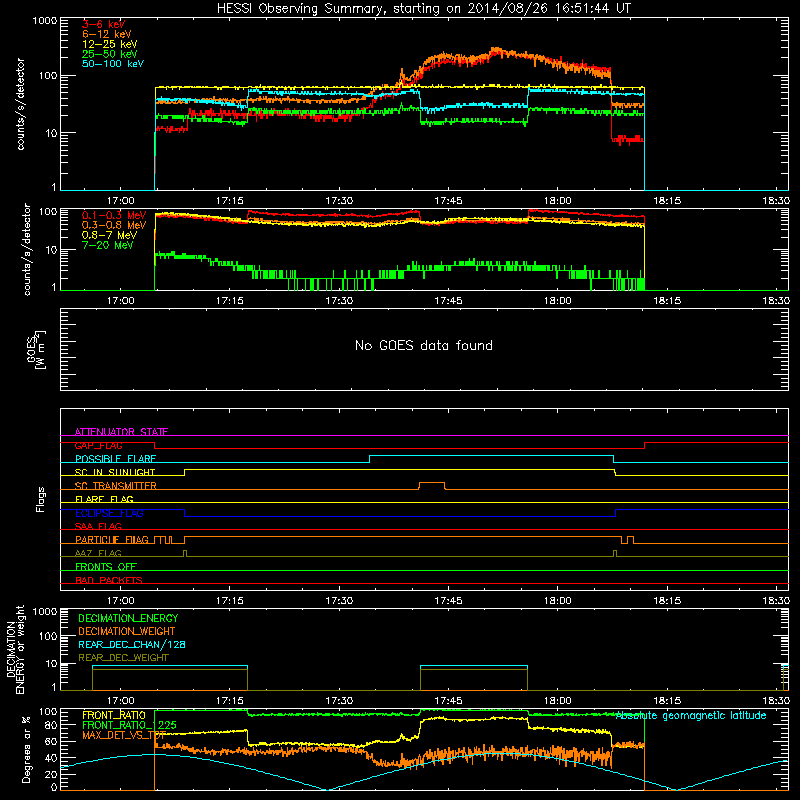The image size is (800, 800).
Task: Select the 6-12 keV legend label
Action: pos(107,34)
